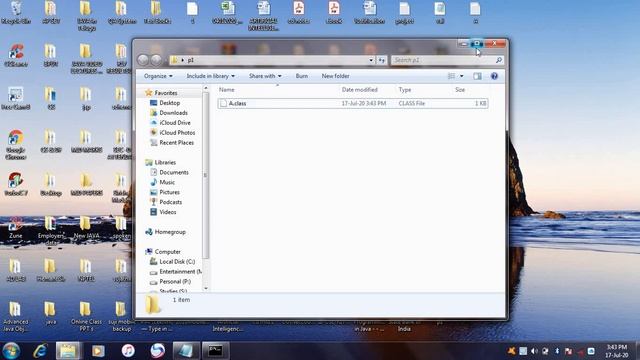Viewport: 640px width, 360px height.
Task: Select the A.class file
Action: coord(353,103)
